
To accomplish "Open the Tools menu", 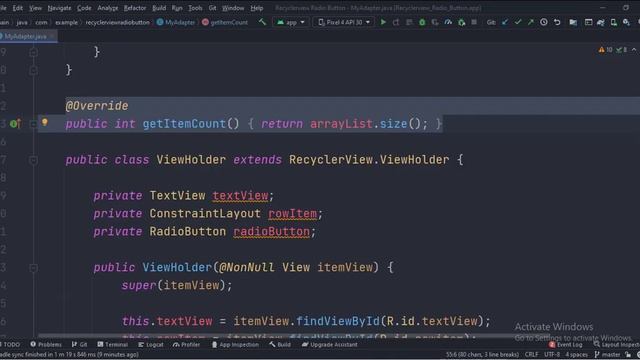I will [x=195, y=8].
